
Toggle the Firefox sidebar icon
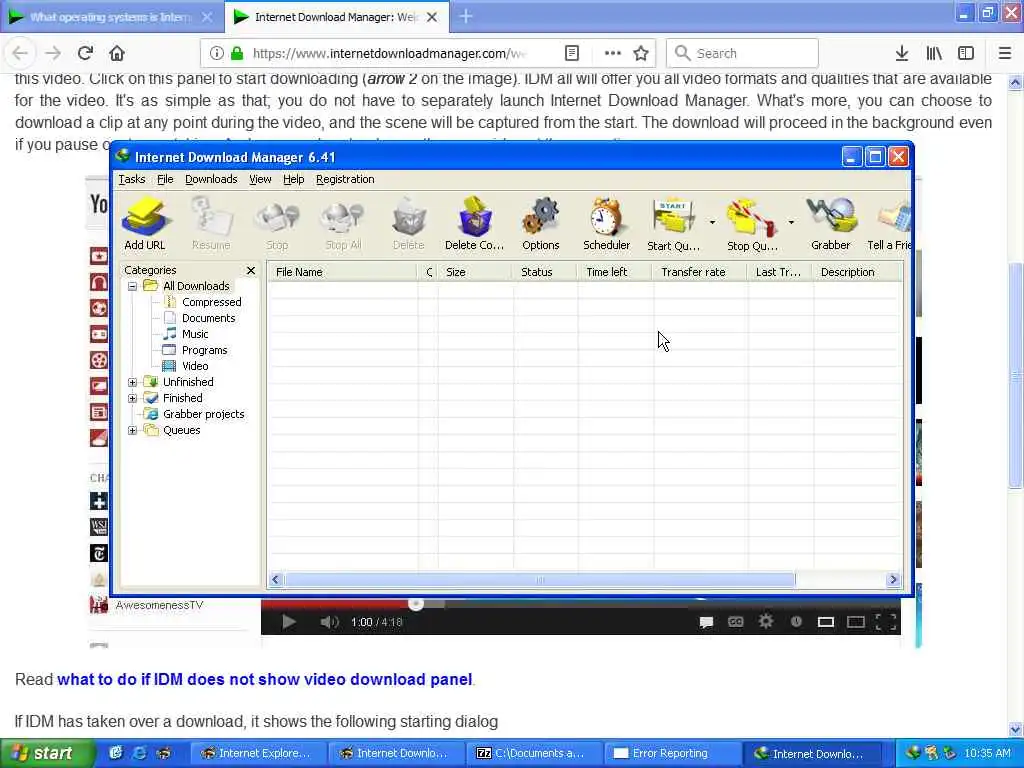point(966,54)
